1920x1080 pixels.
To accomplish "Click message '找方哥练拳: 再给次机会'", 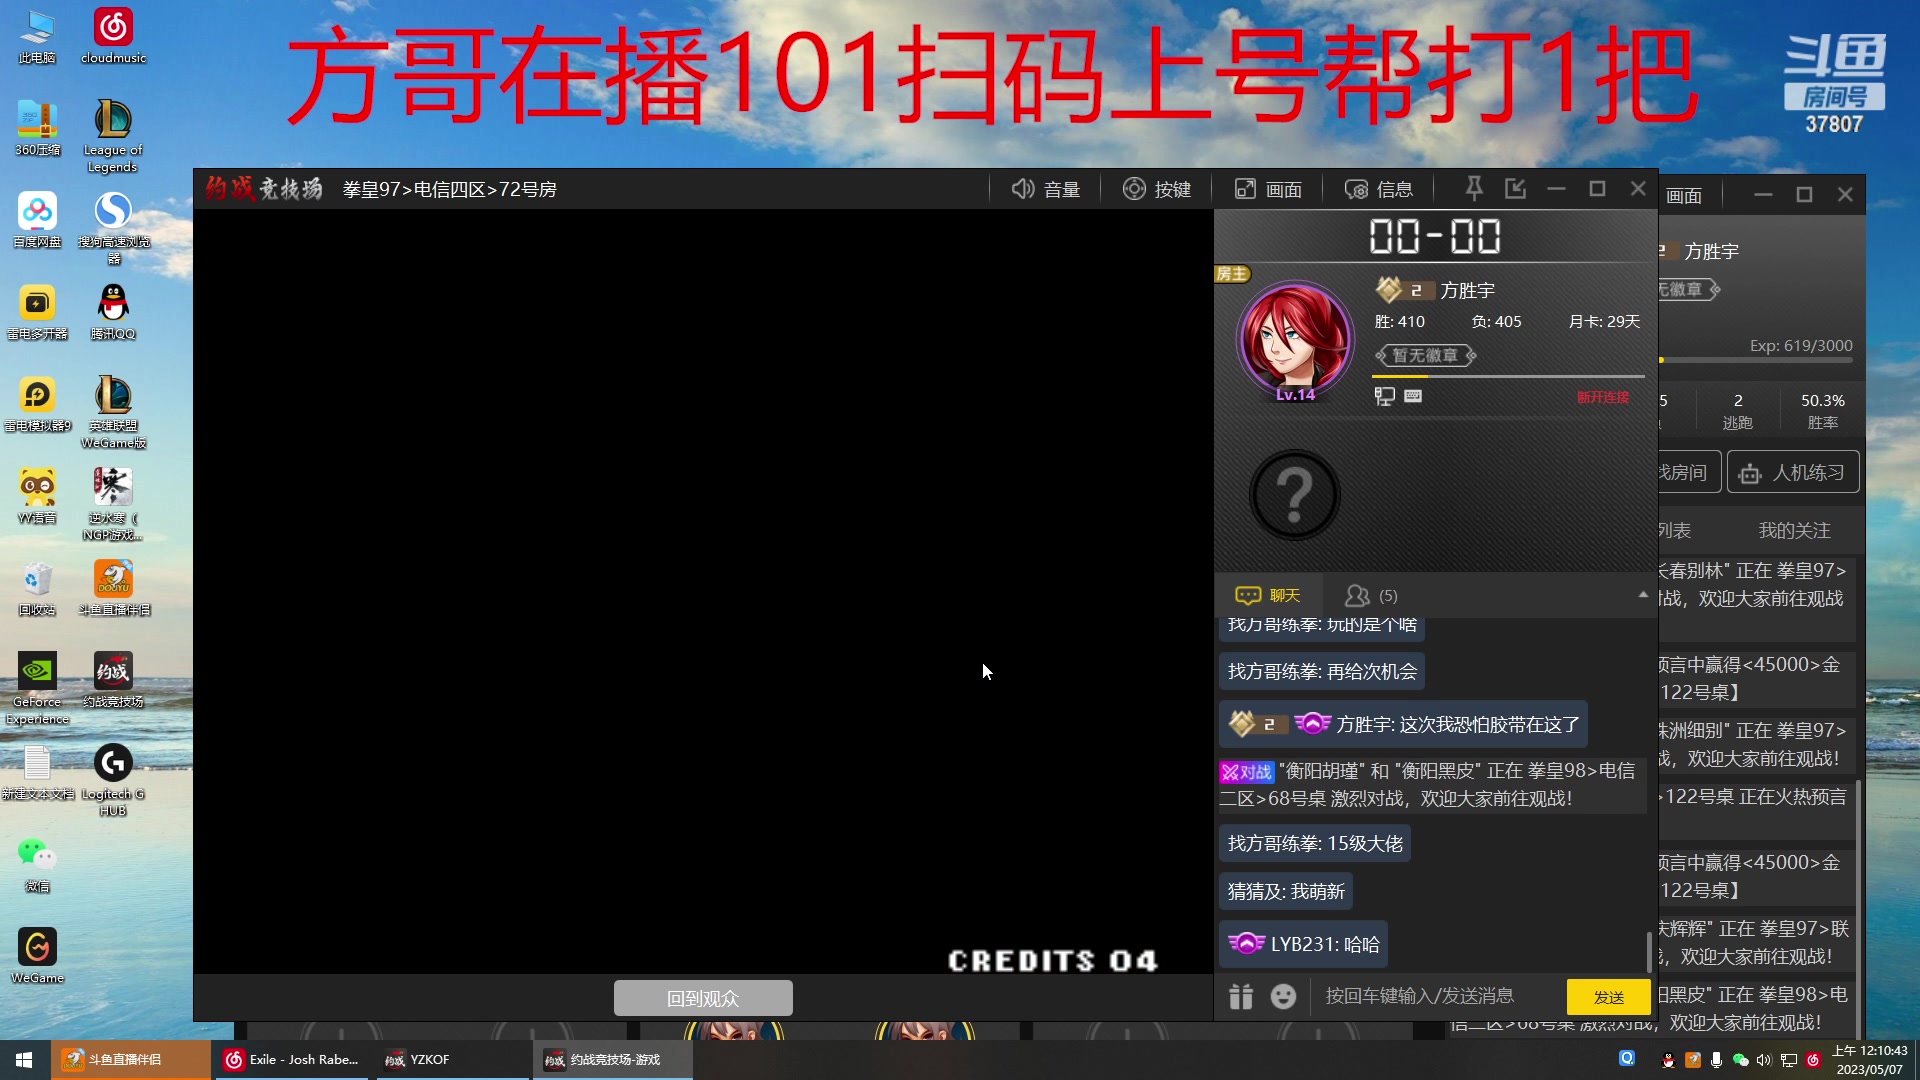I will (x=1322, y=671).
